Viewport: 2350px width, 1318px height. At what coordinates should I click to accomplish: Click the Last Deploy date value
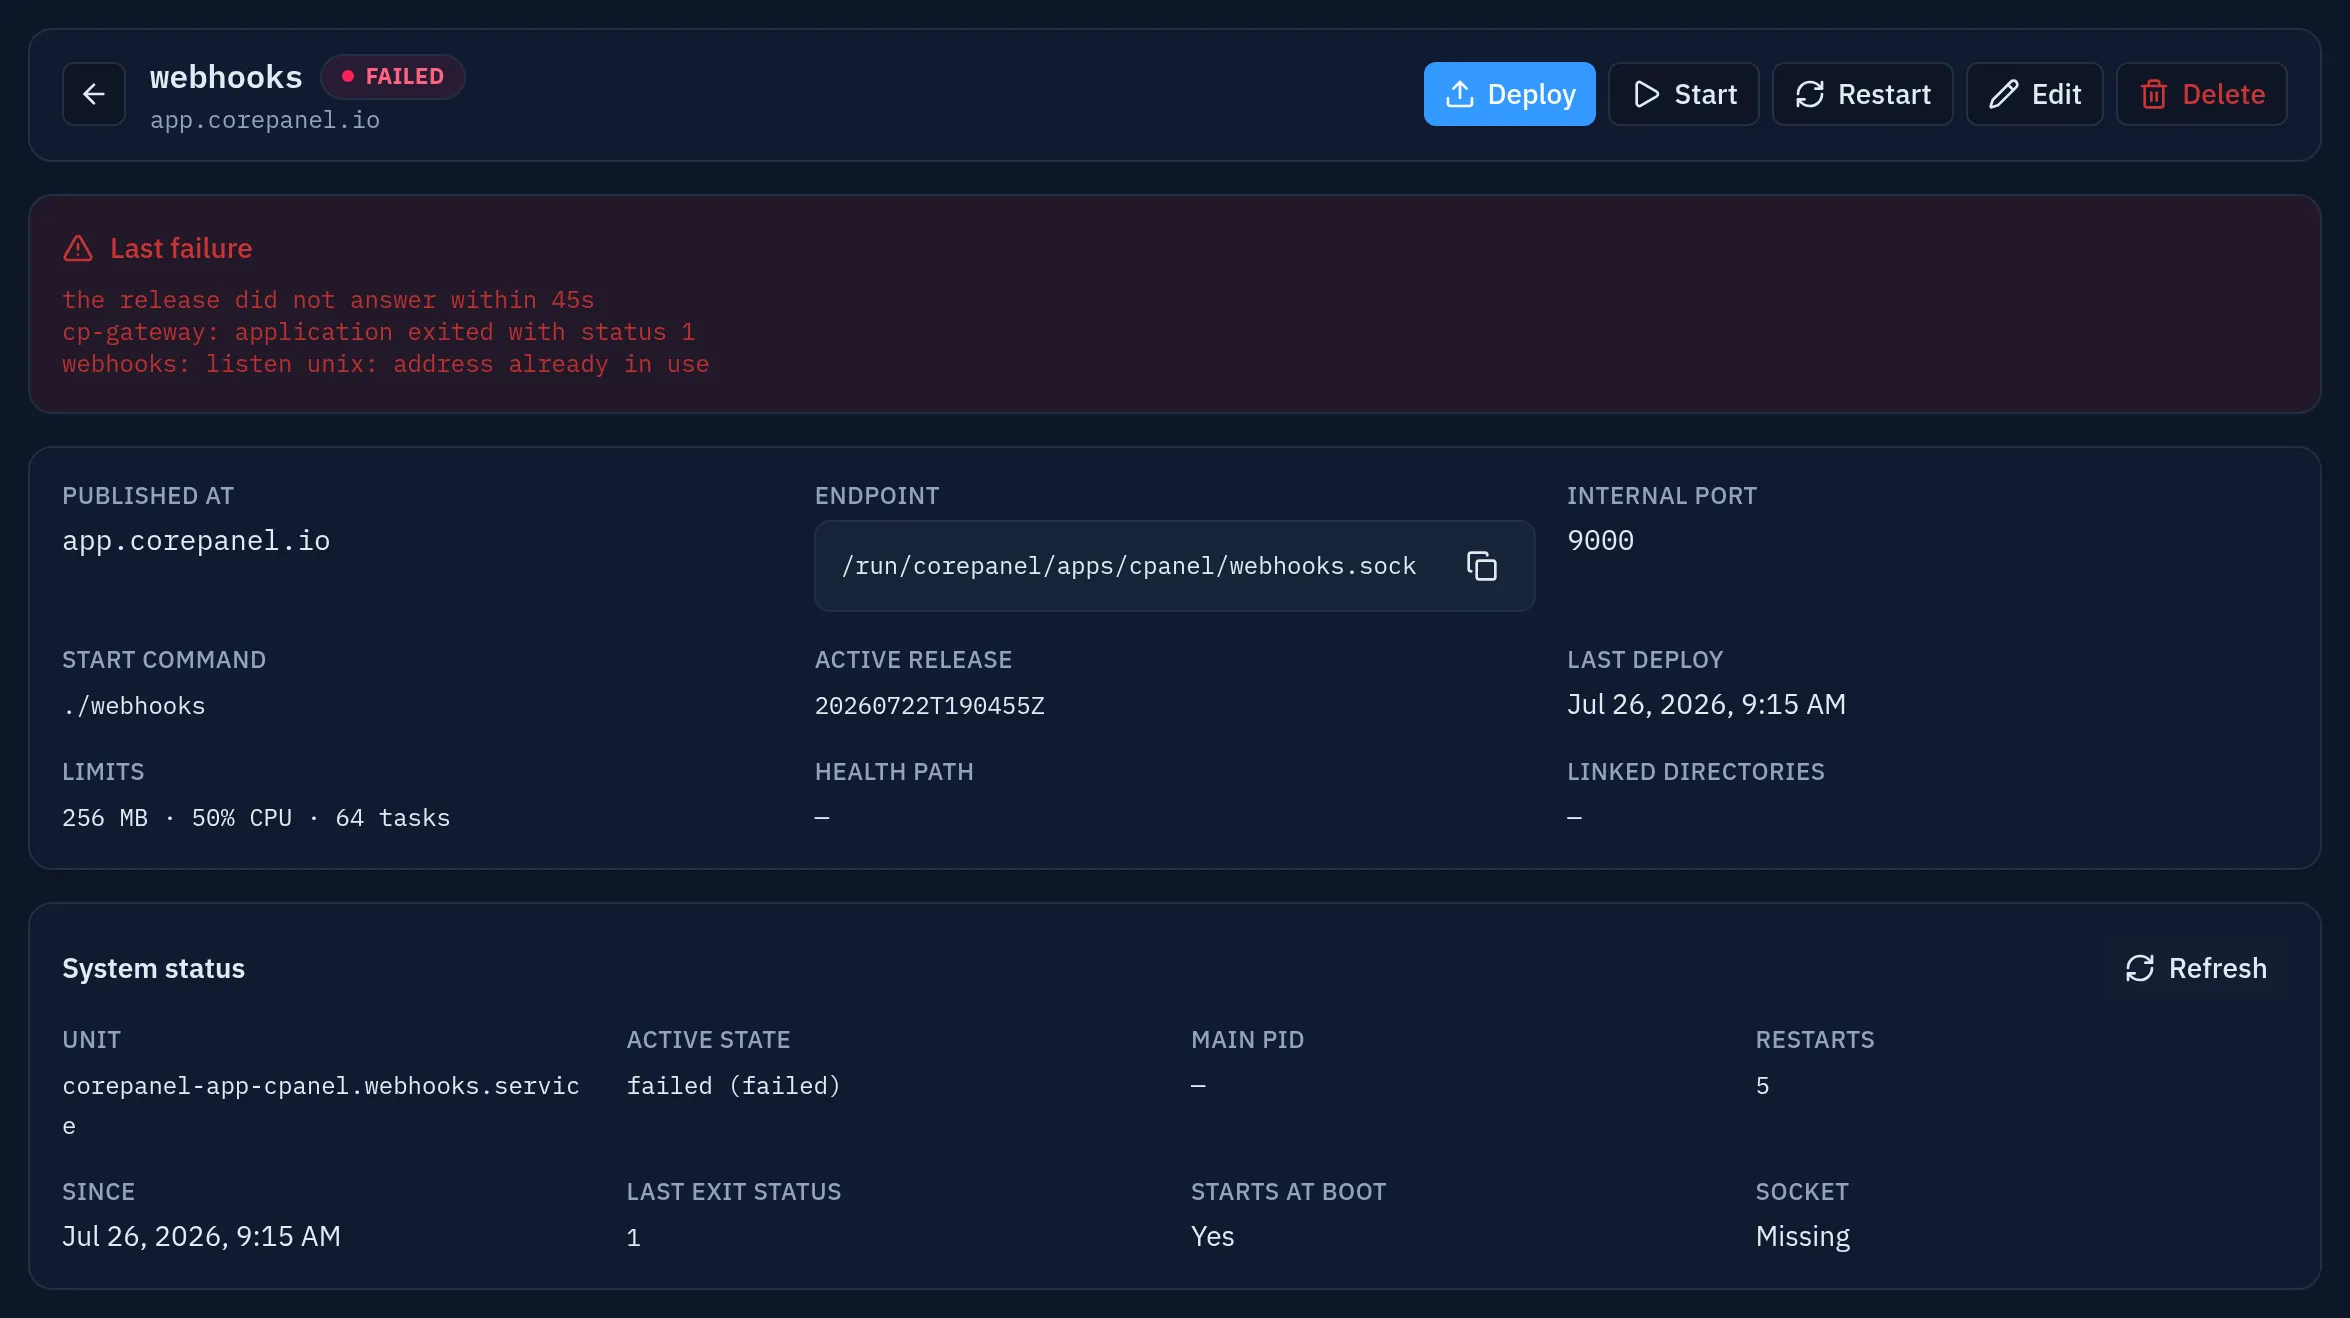pos(1706,705)
